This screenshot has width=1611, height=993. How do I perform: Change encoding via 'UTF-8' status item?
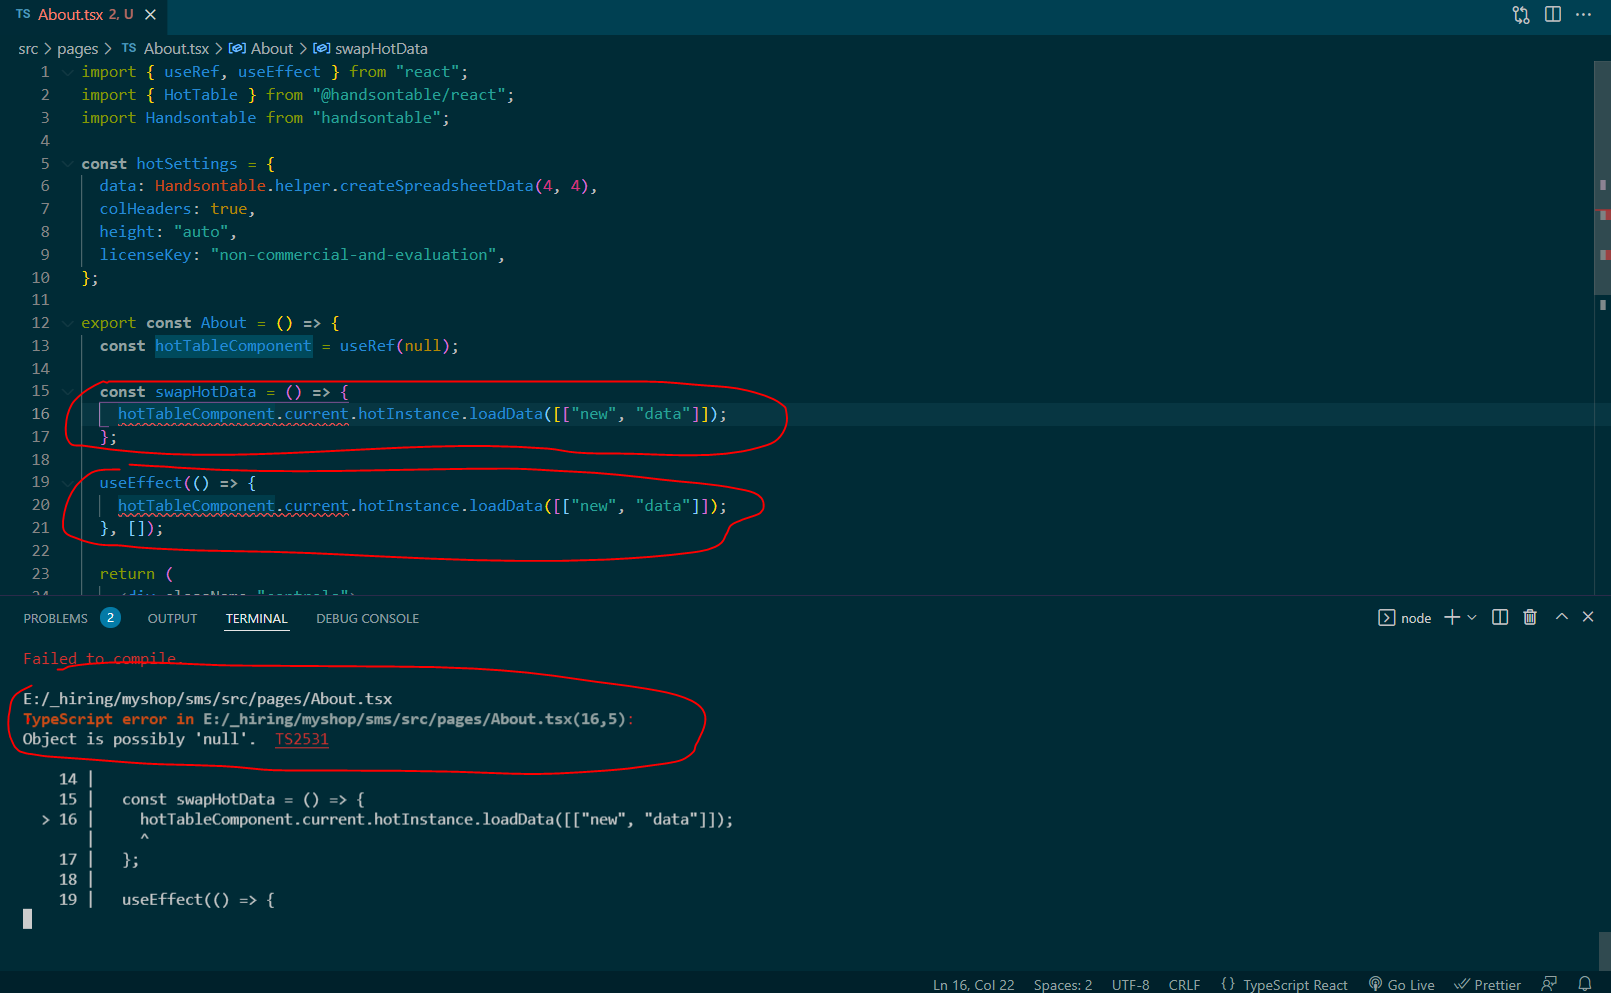(x=1131, y=985)
